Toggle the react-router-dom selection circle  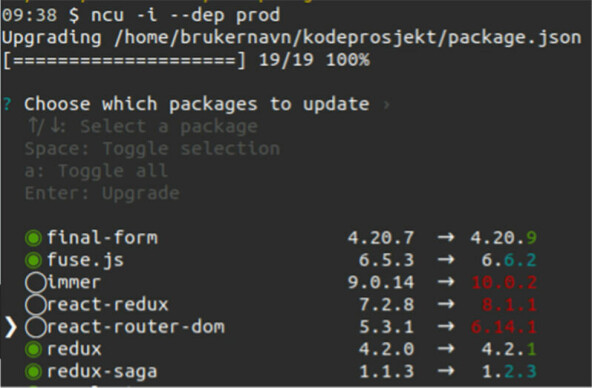[x=35, y=327]
